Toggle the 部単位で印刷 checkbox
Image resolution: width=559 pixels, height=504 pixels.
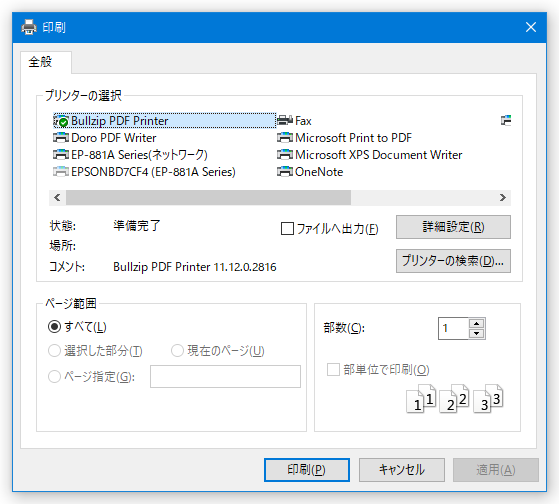(333, 370)
